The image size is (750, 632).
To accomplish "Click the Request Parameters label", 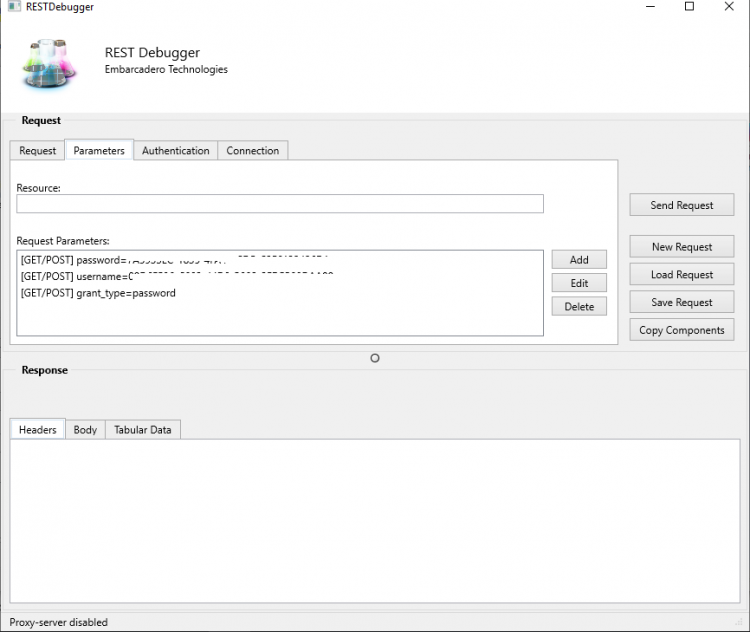I will [63, 241].
